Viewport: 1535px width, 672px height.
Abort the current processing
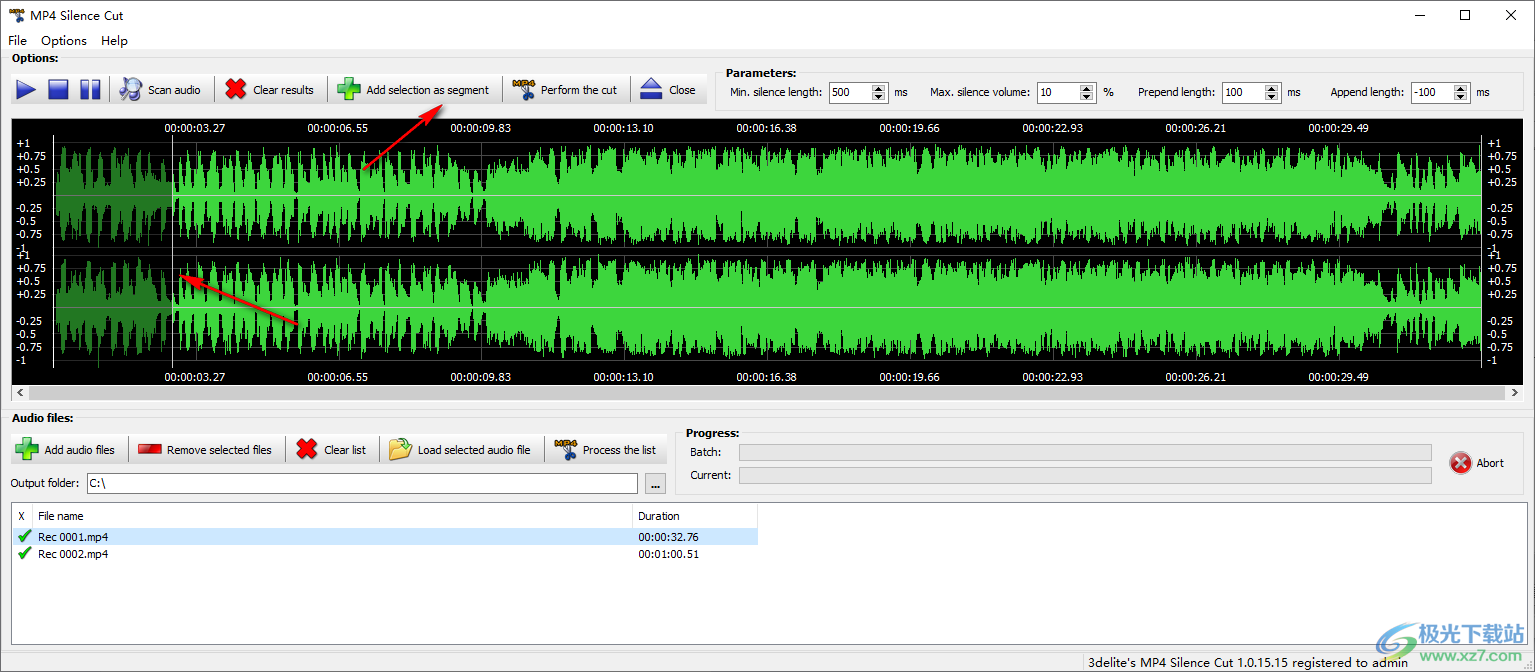1477,463
